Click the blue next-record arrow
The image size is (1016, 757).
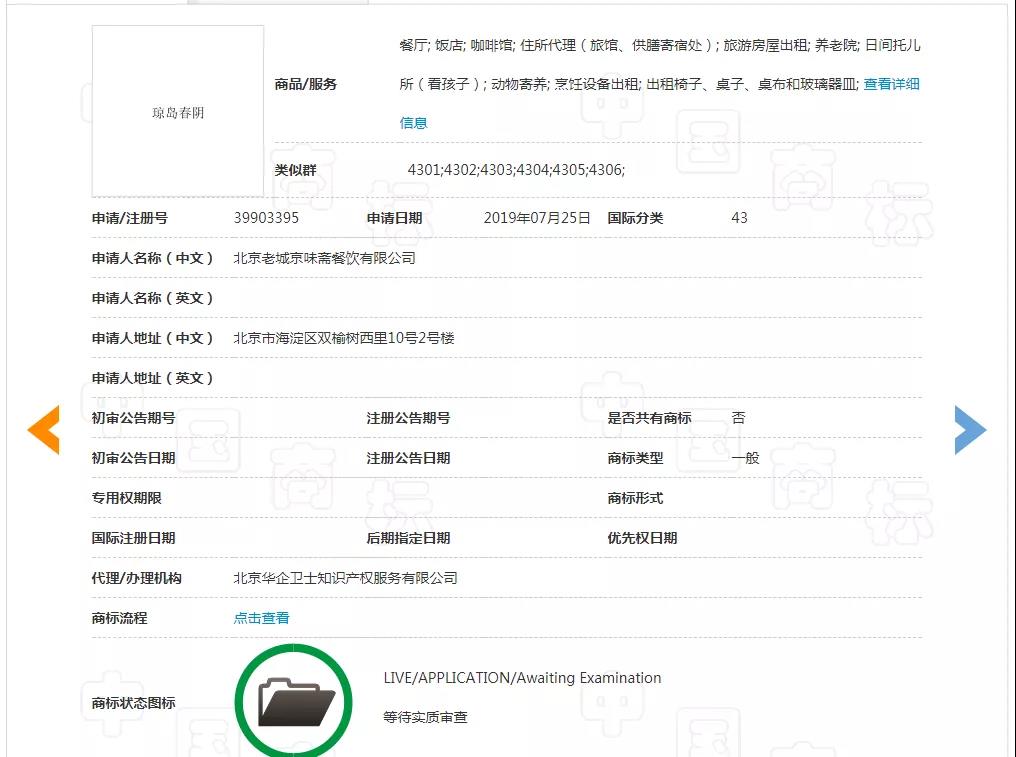coord(969,430)
